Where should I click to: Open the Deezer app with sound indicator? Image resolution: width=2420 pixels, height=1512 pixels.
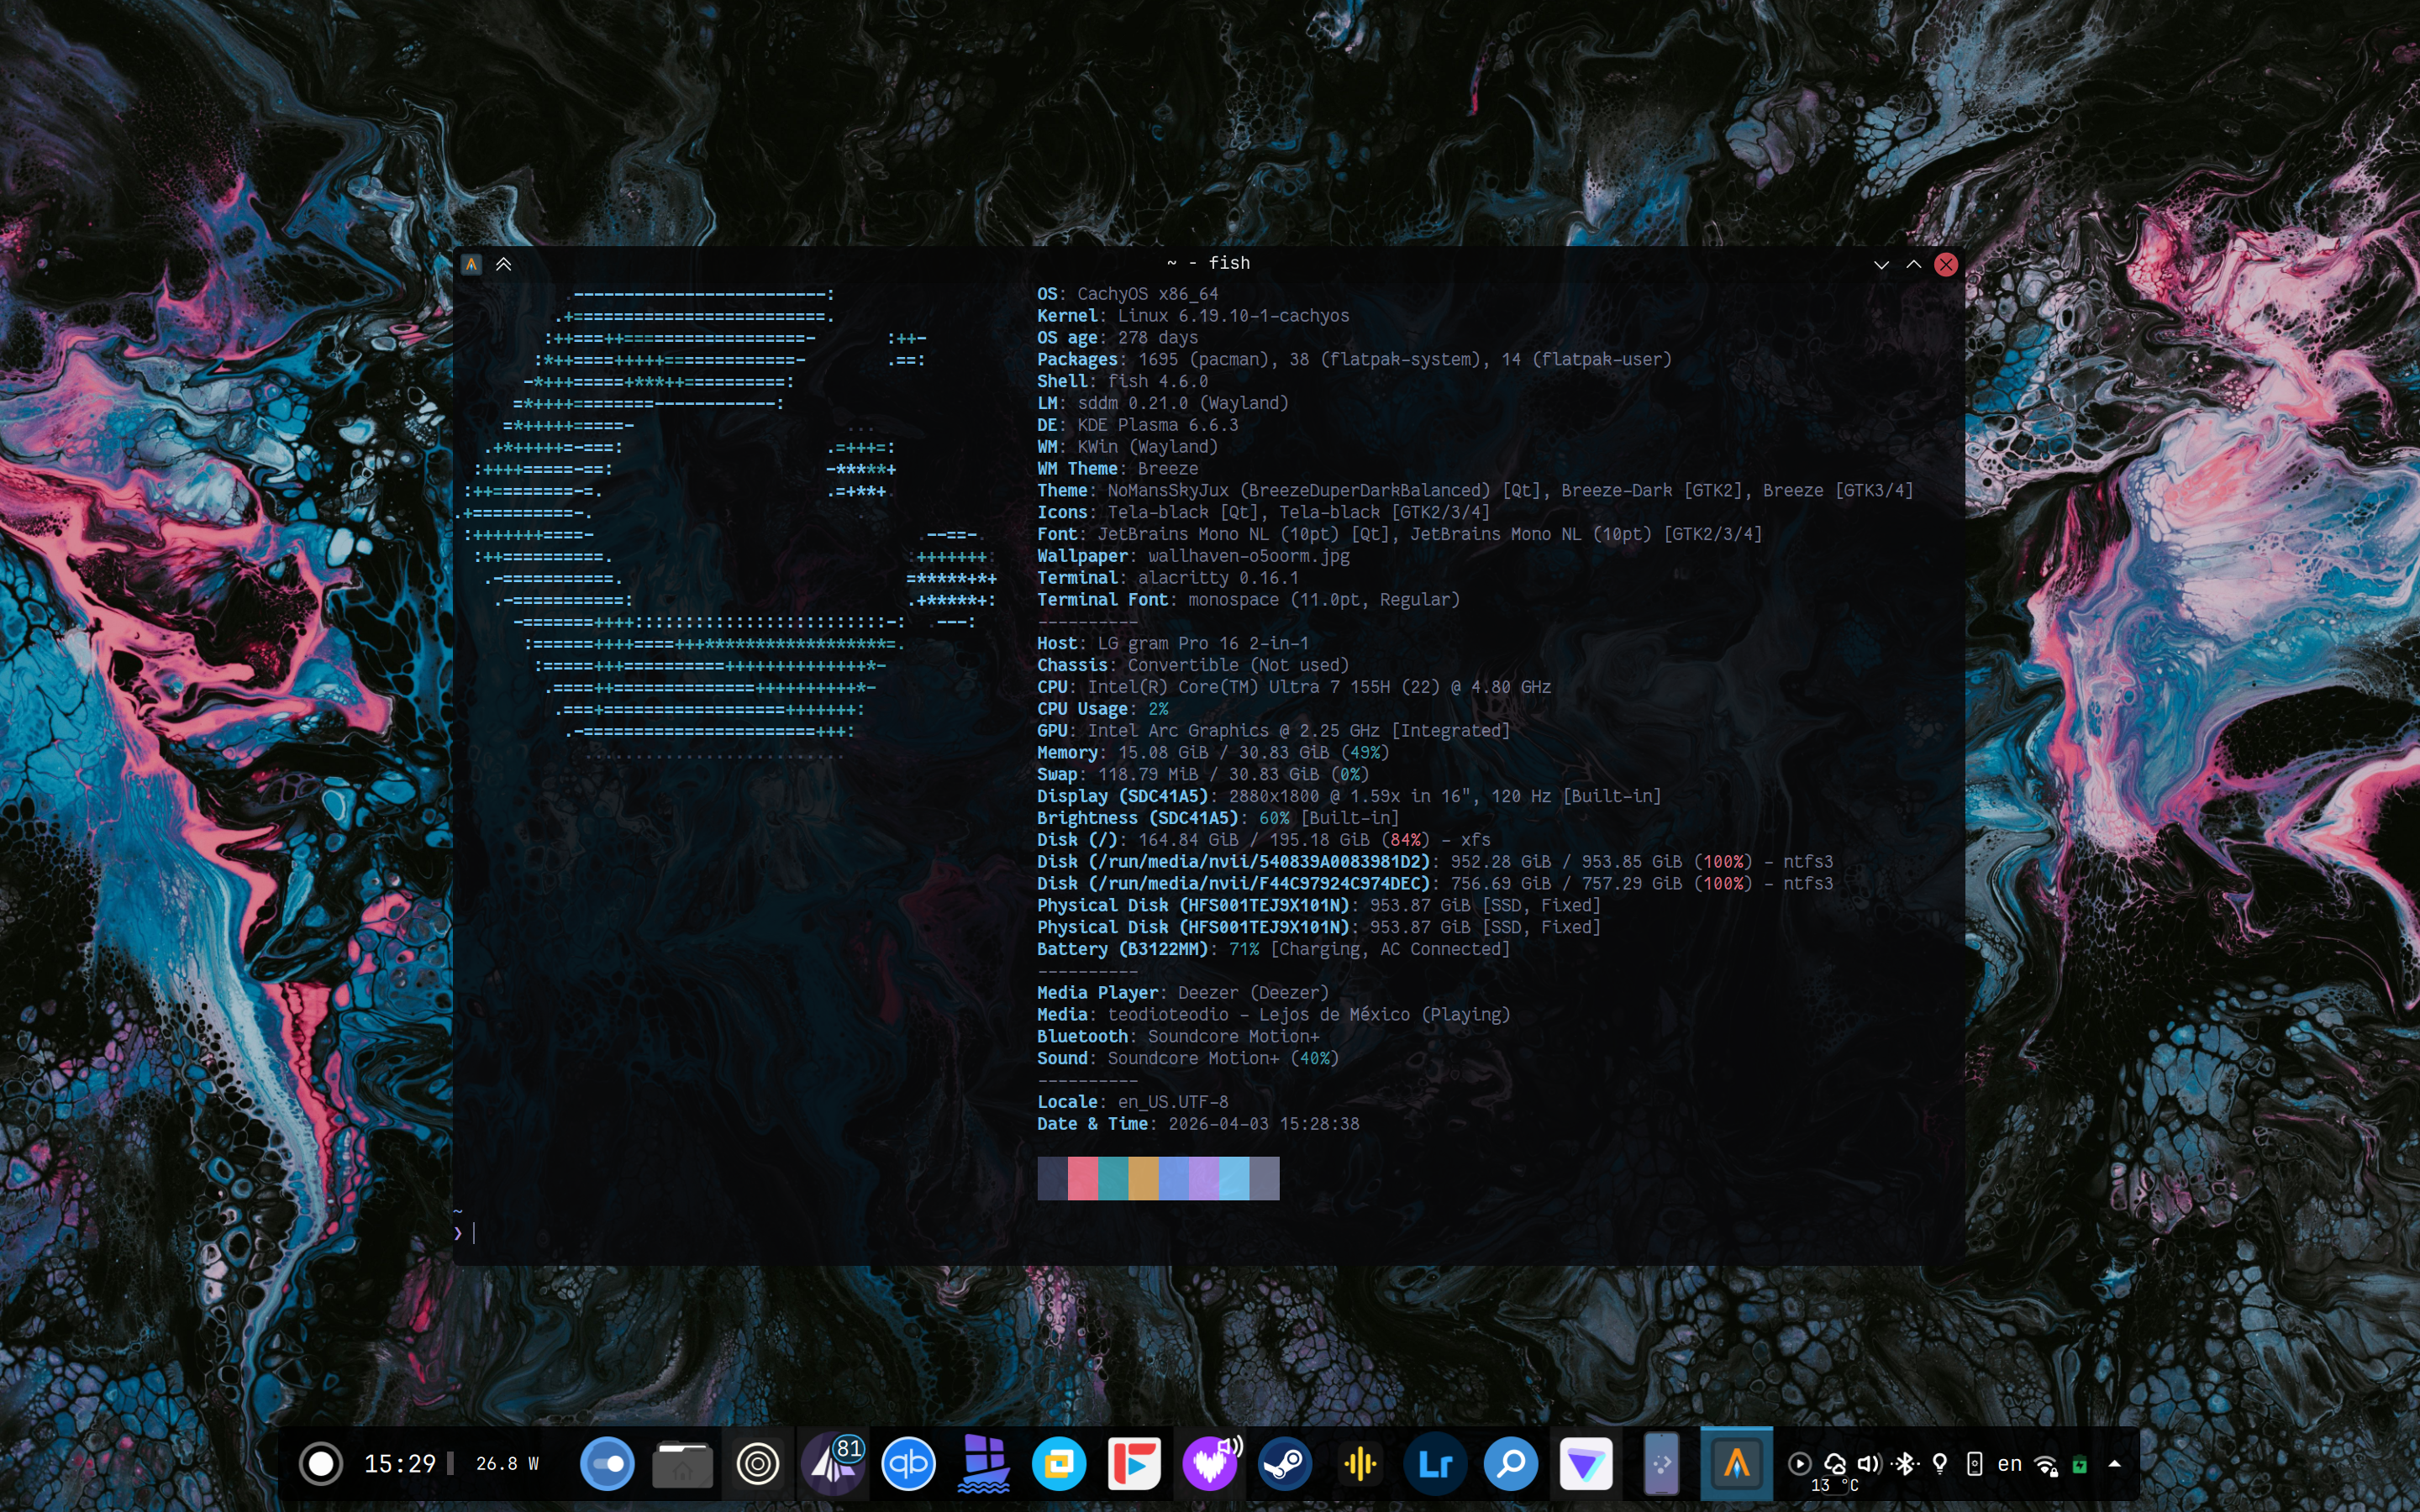tap(1210, 1464)
